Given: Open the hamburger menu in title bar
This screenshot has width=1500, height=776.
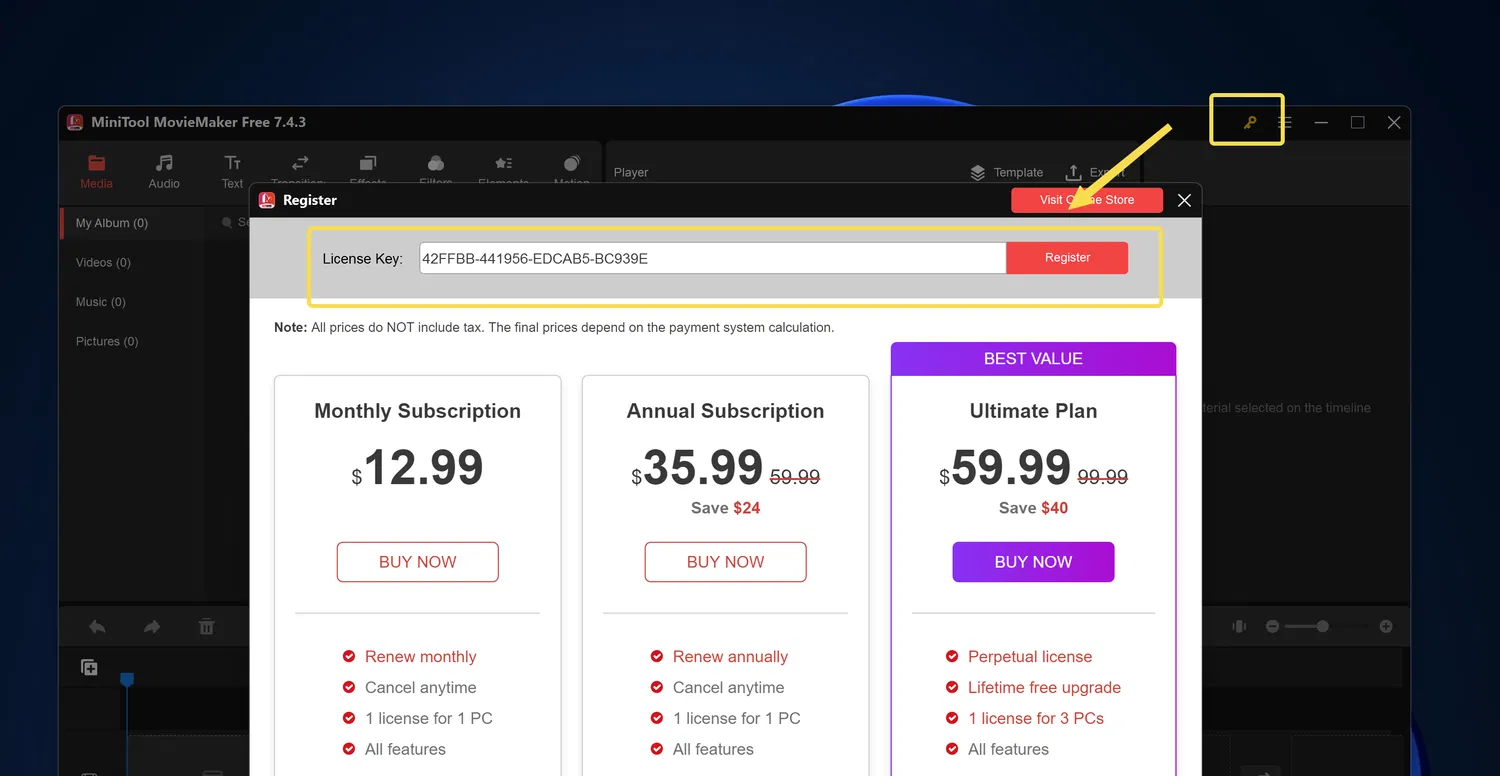Looking at the screenshot, I should [1285, 122].
